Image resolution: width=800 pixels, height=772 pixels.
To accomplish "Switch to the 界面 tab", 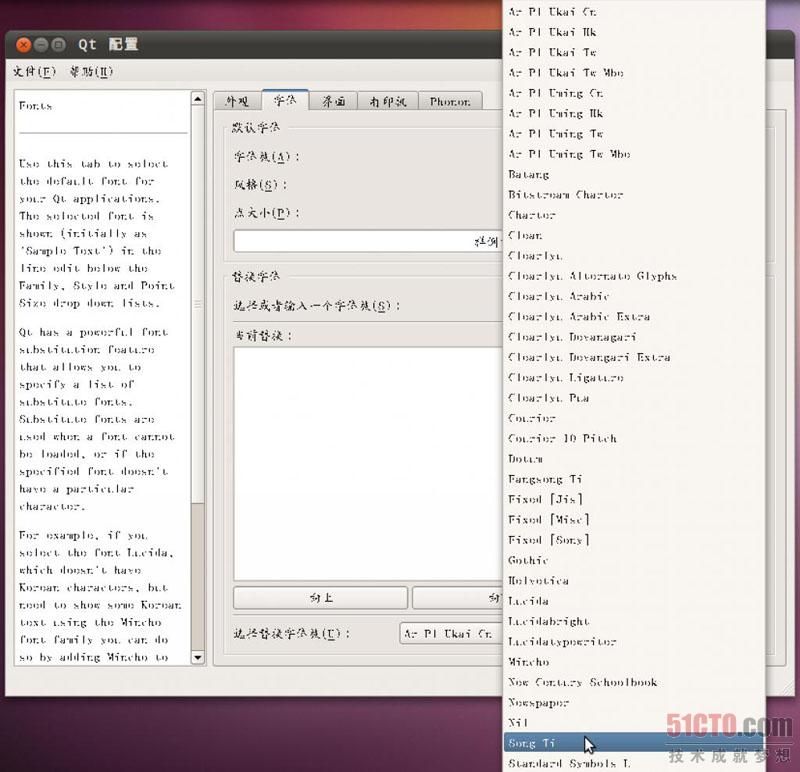I will pos(333,101).
